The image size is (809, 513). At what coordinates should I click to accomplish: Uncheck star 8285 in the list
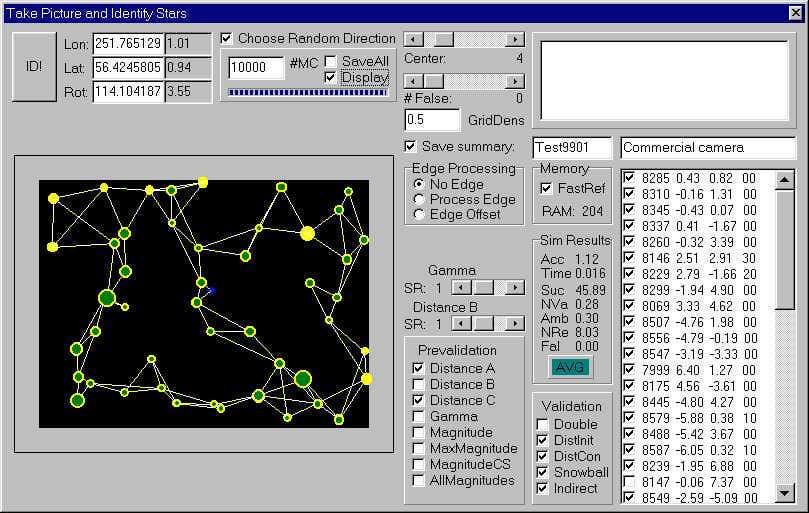point(629,178)
